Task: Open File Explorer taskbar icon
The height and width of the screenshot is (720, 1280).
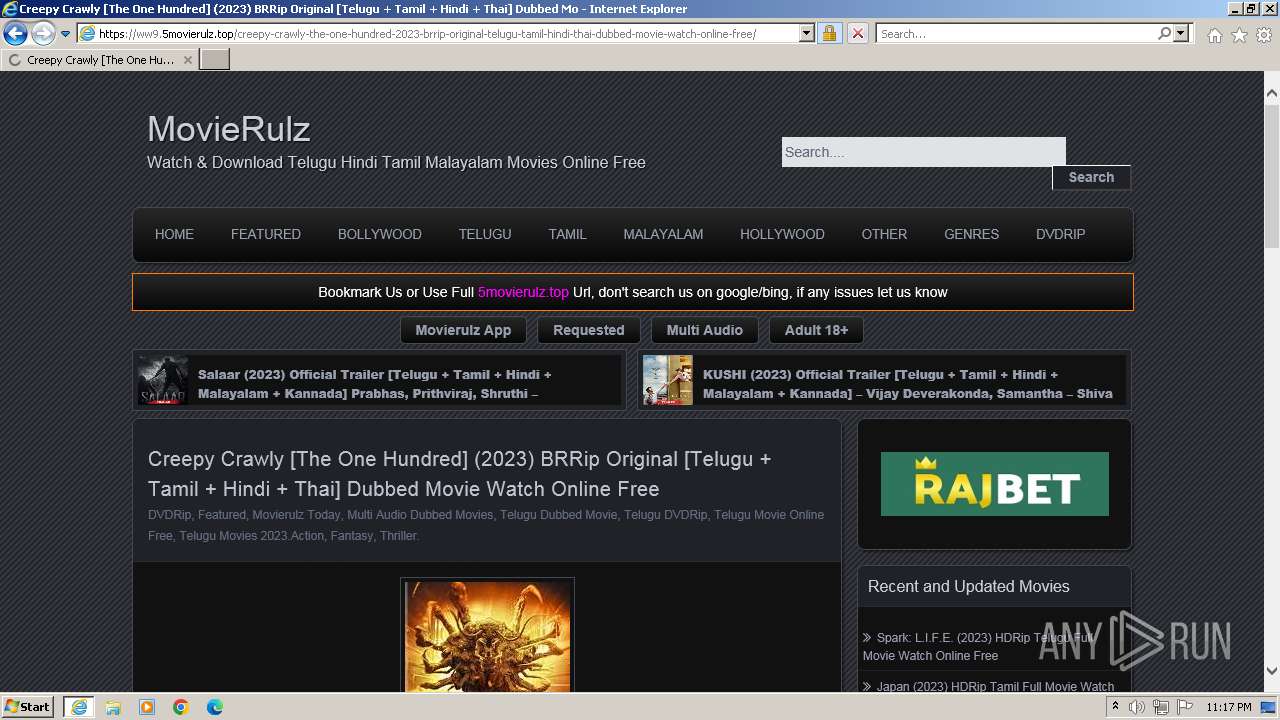Action: pyautogui.click(x=113, y=707)
